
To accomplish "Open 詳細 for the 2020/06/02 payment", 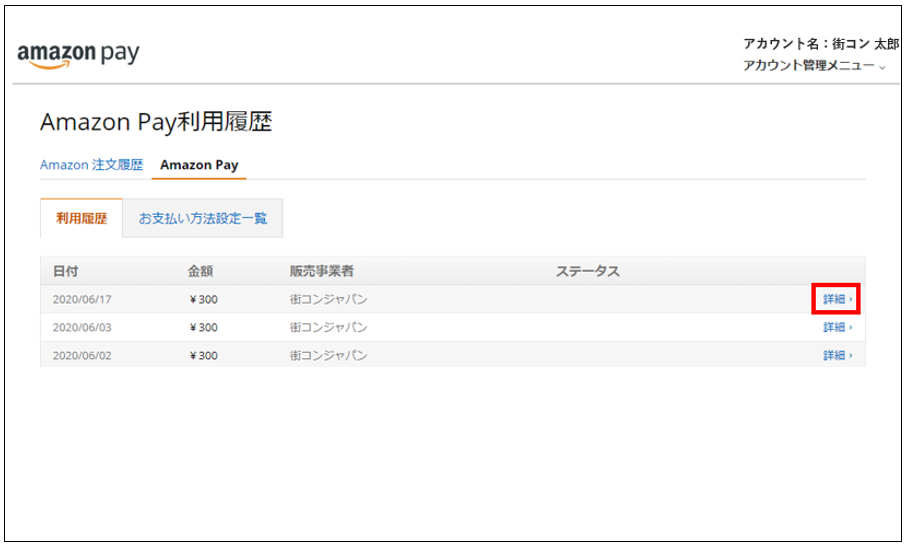I will [x=837, y=355].
